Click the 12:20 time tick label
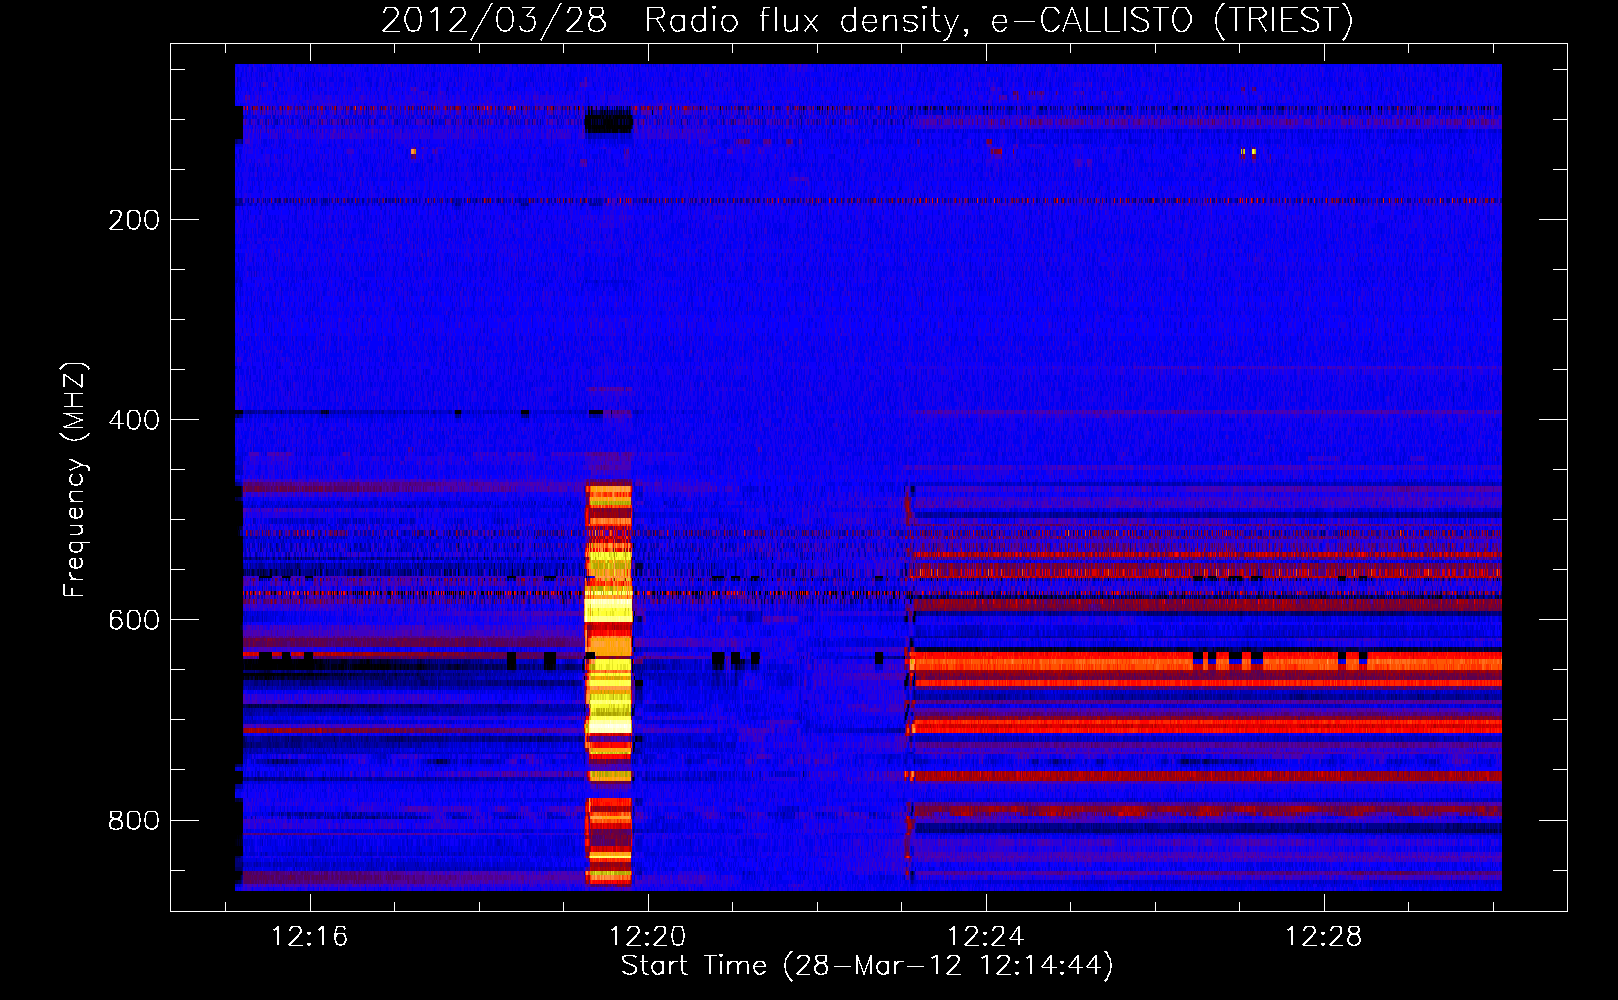The width and height of the screenshot is (1618, 1000). tap(648, 936)
